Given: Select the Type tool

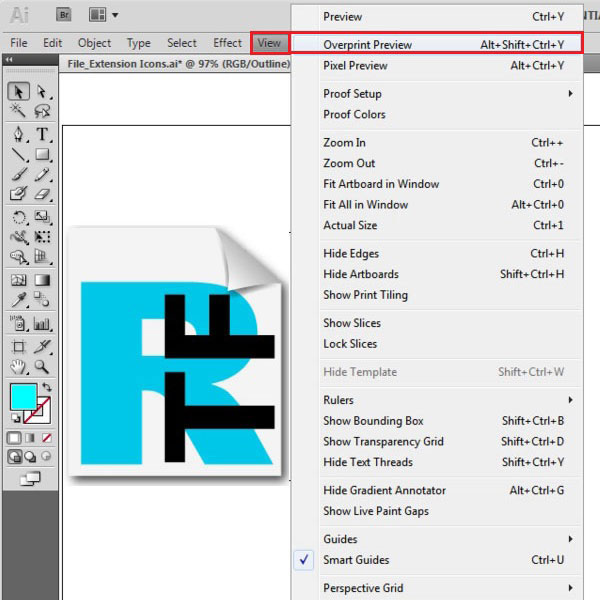Looking at the screenshot, I should tap(42, 134).
